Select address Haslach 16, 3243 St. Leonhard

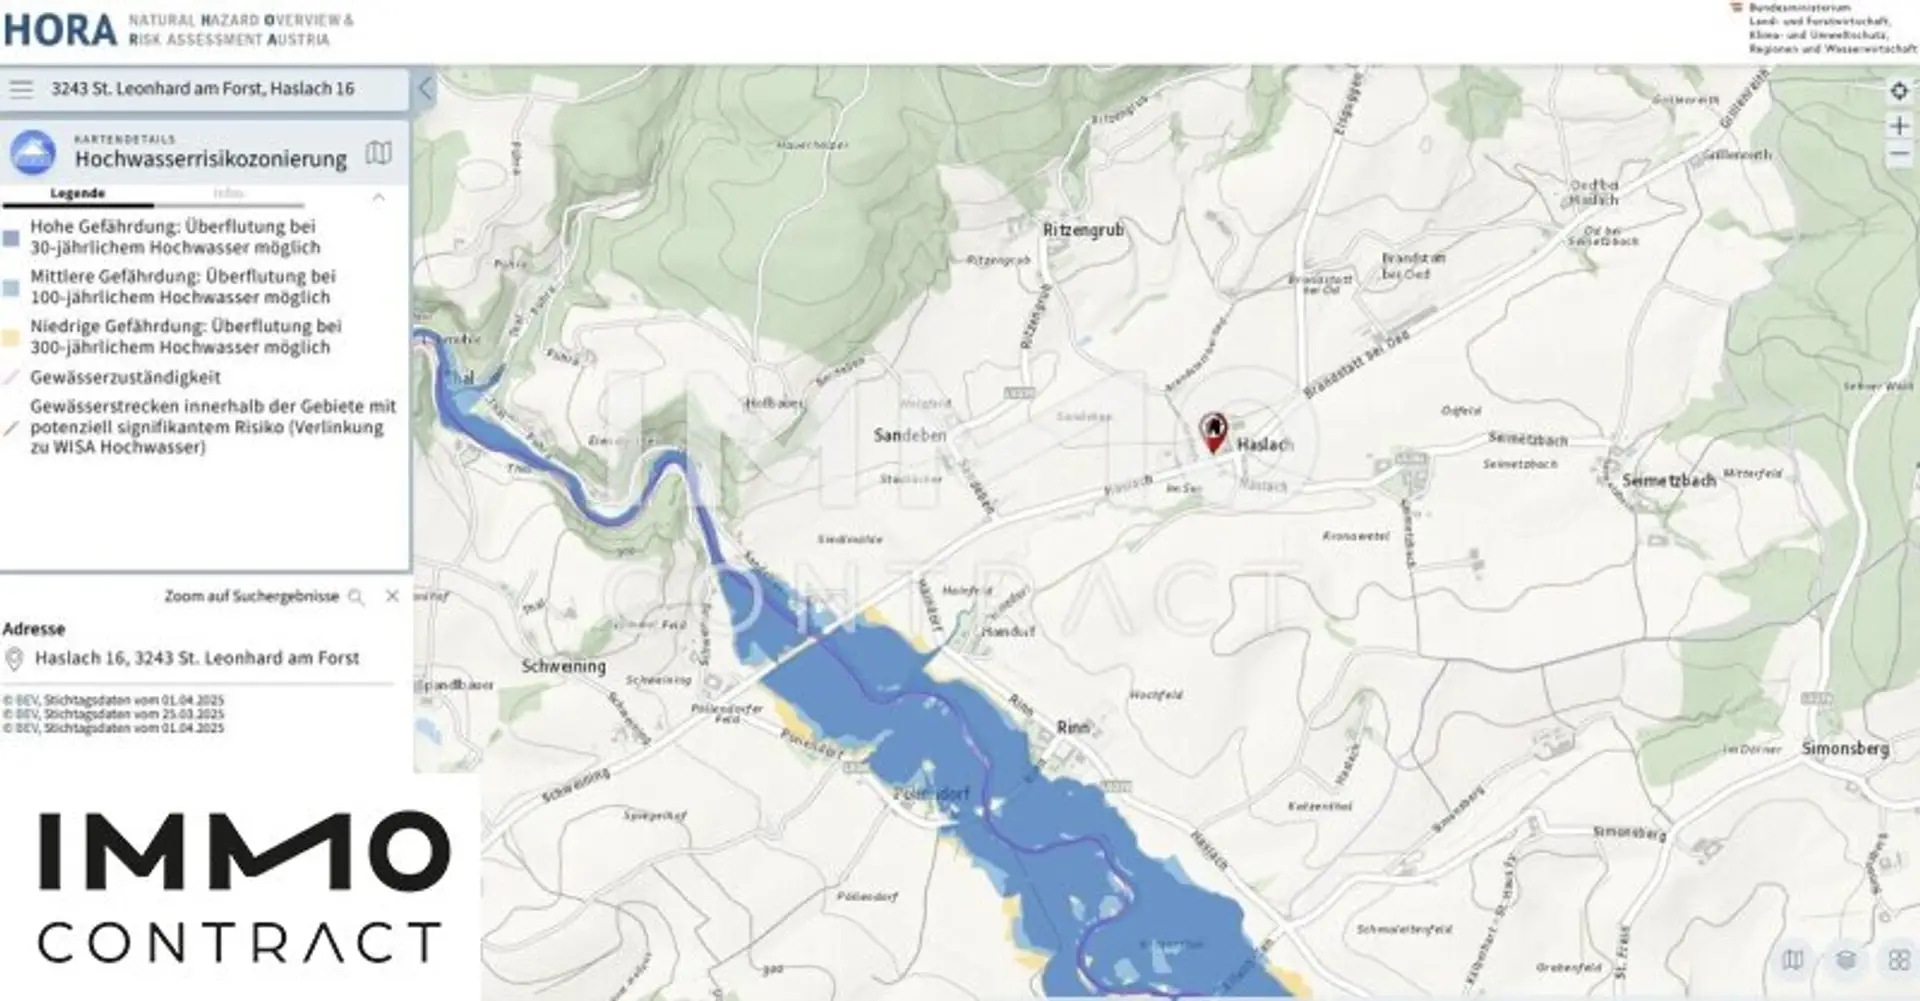197,658
